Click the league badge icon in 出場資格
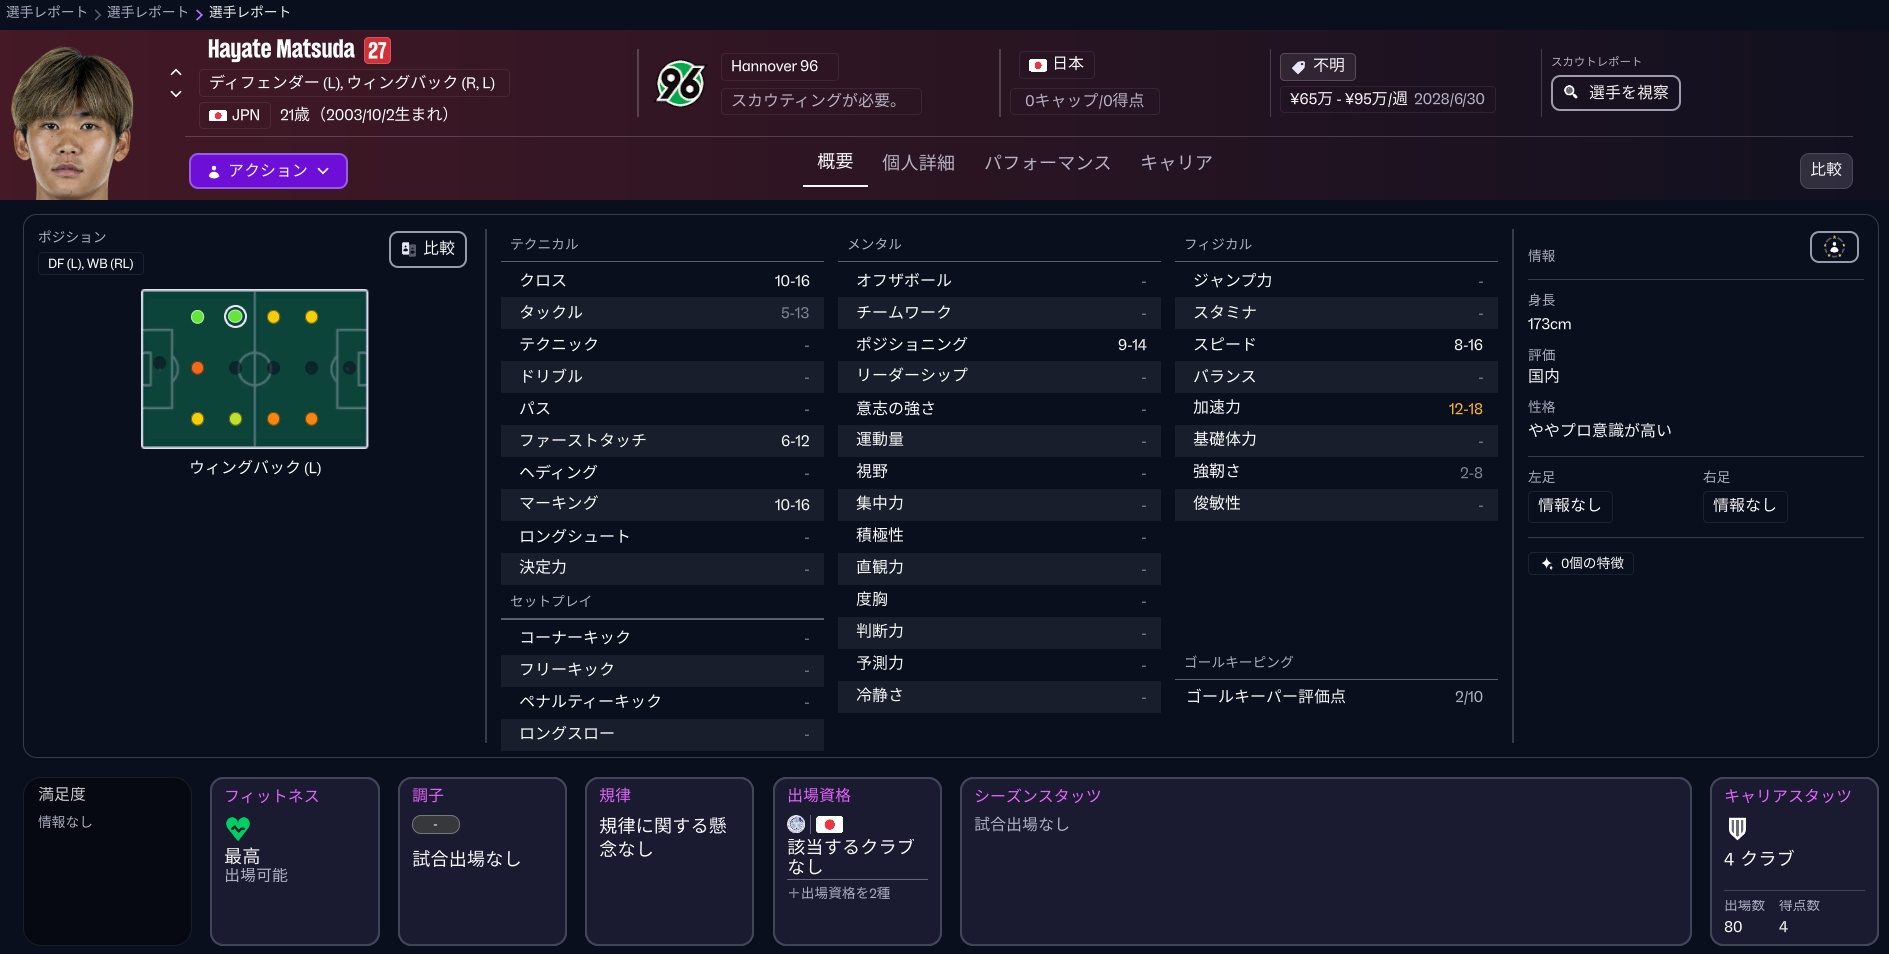Screen dimensions: 1889x954 pyautogui.click(x=796, y=824)
